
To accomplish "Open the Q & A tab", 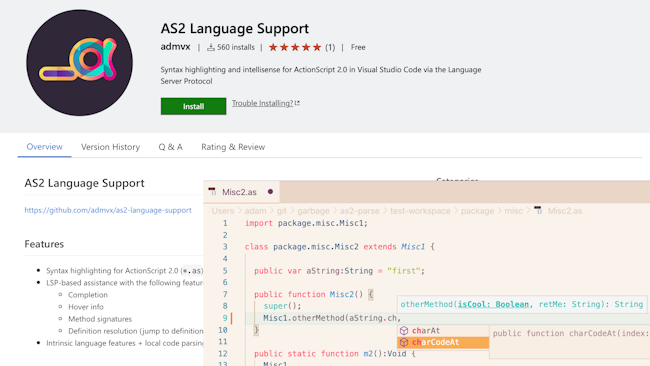I will 170,147.
